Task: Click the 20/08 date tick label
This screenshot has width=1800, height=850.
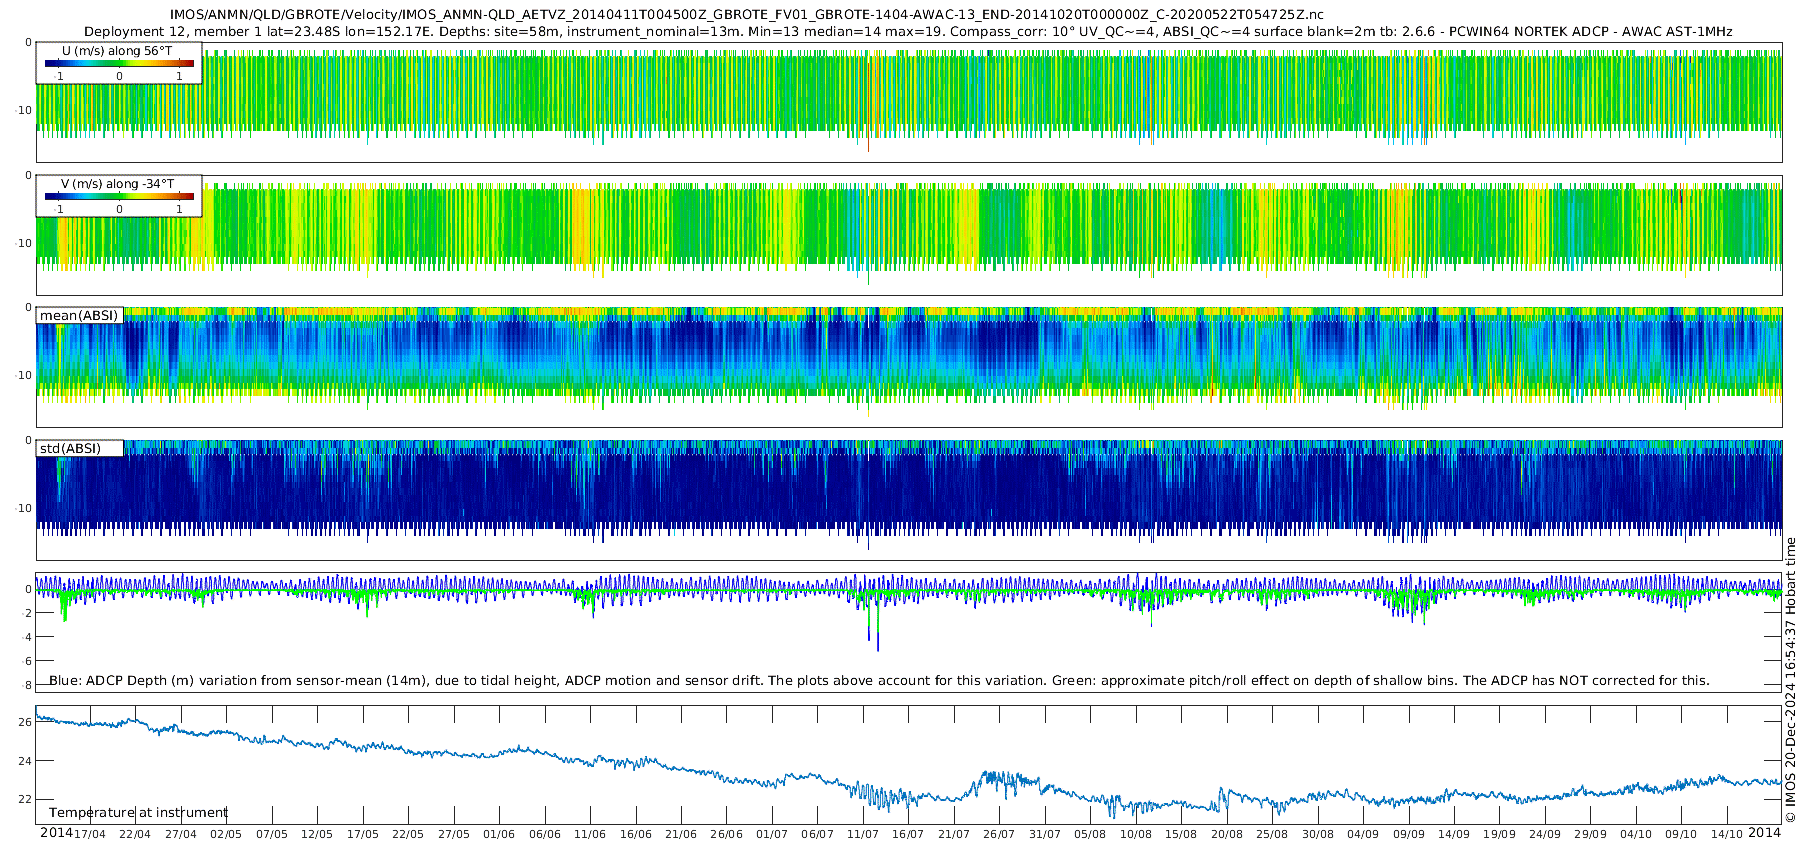Action: click(1226, 834)
